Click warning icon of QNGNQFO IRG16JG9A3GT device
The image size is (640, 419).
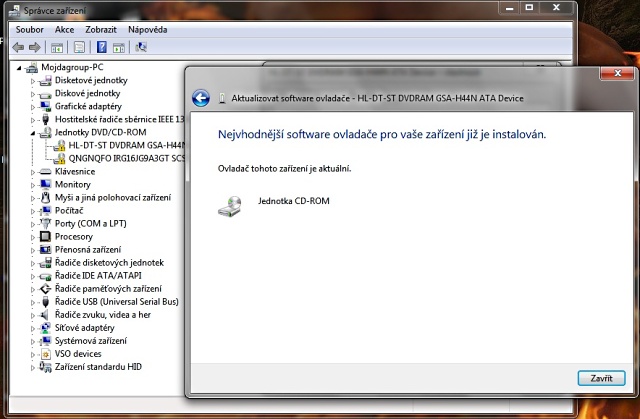point(59,159)
